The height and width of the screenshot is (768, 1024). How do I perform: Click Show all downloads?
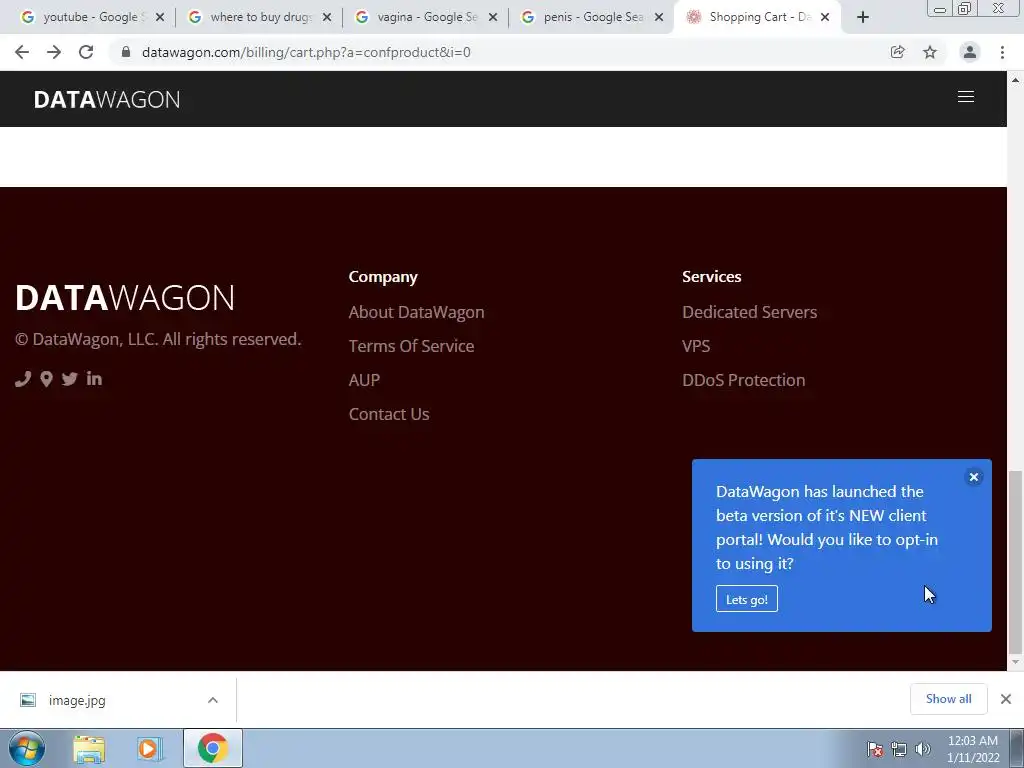948,699
